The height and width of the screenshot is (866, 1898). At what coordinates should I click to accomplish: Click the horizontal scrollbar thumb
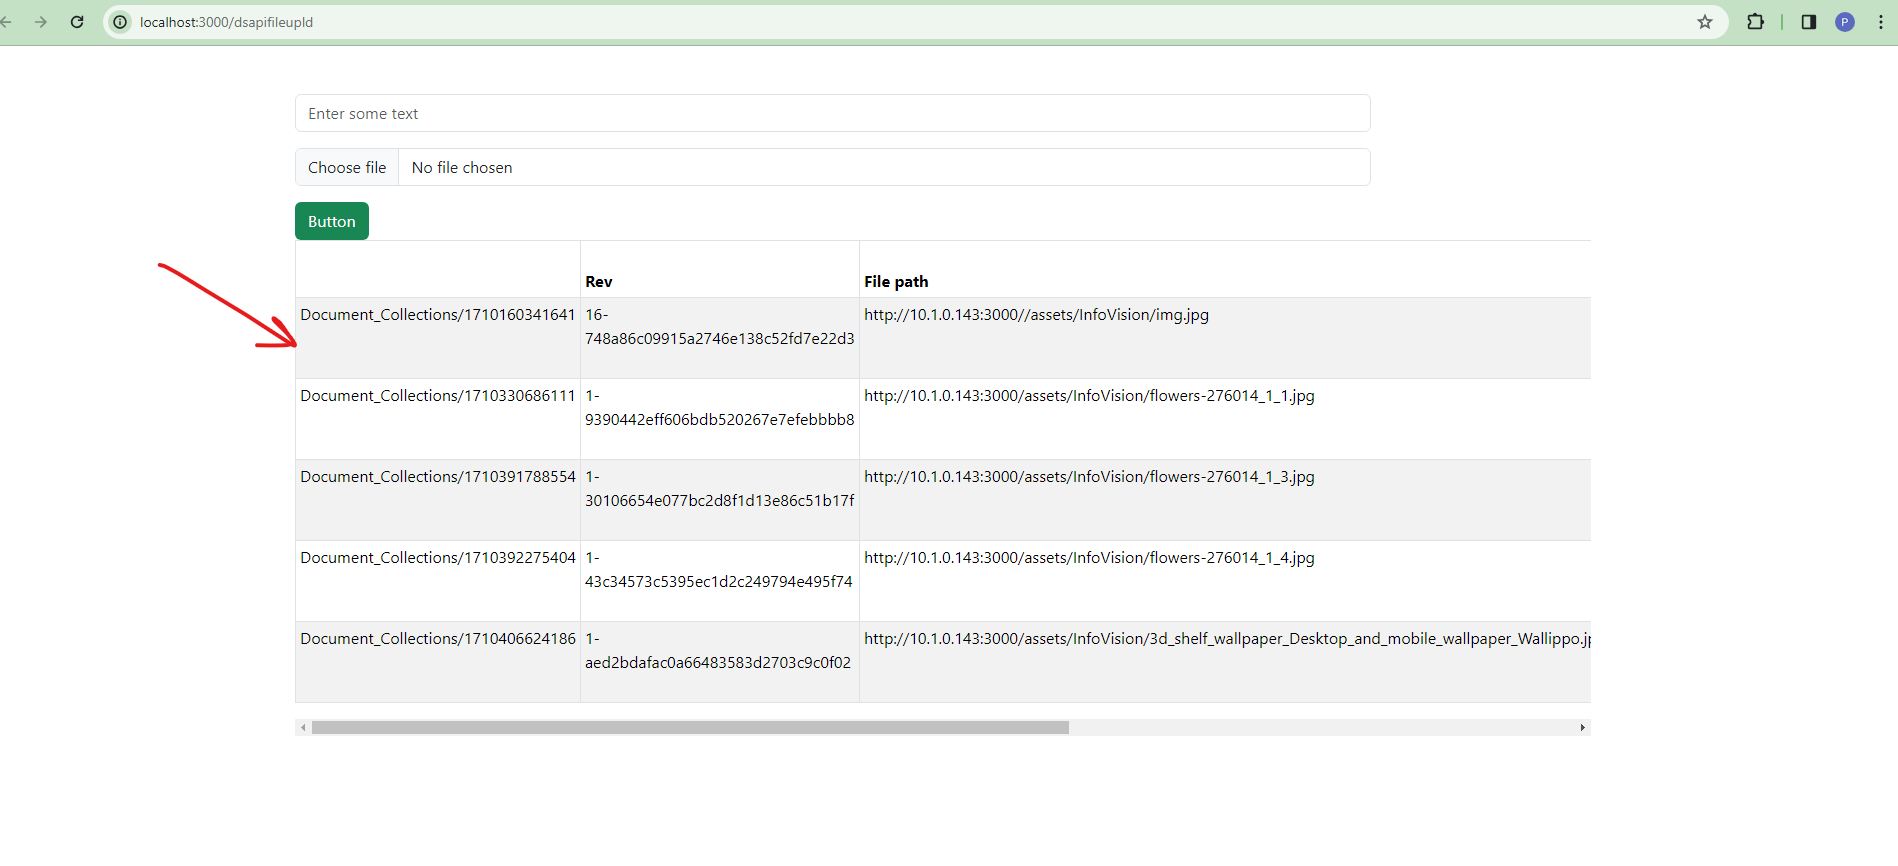point(690,728)
